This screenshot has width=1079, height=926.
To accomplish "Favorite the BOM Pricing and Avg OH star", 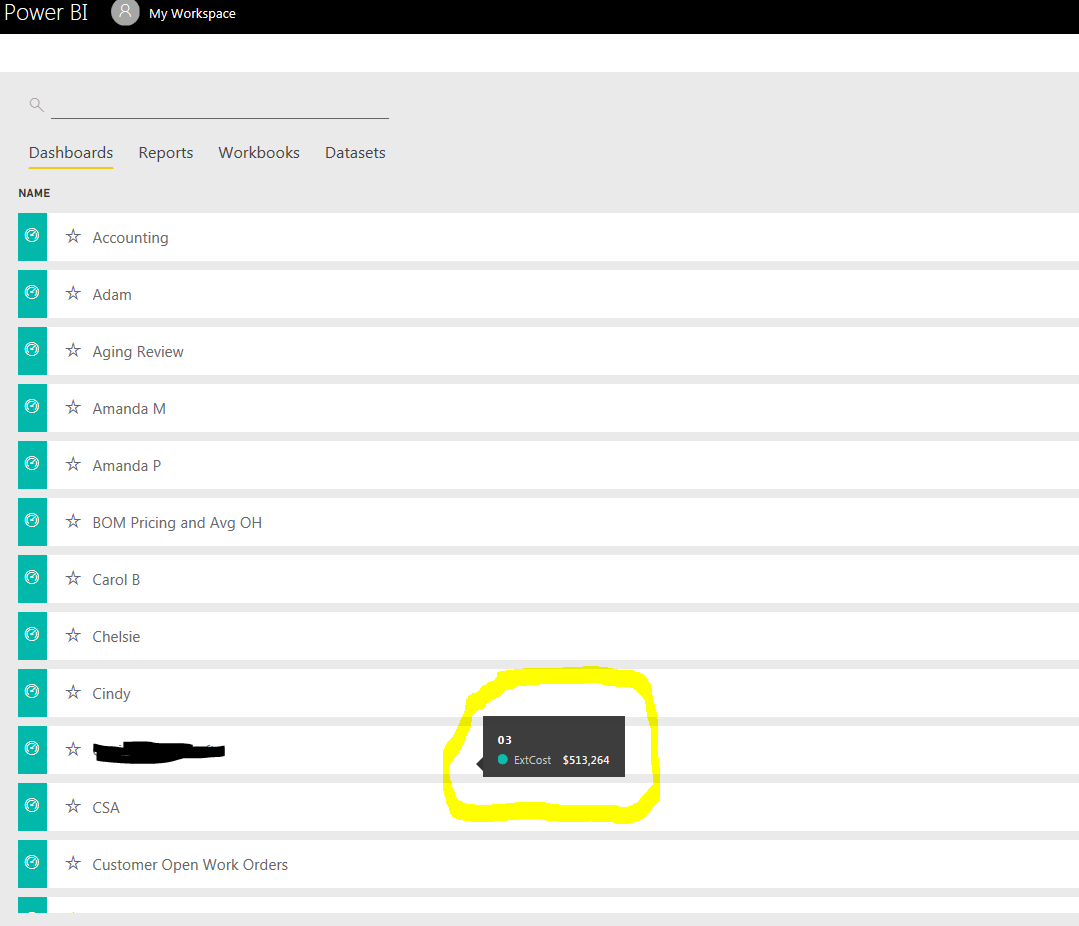I will pyautogui.click(x=73, y=521).
